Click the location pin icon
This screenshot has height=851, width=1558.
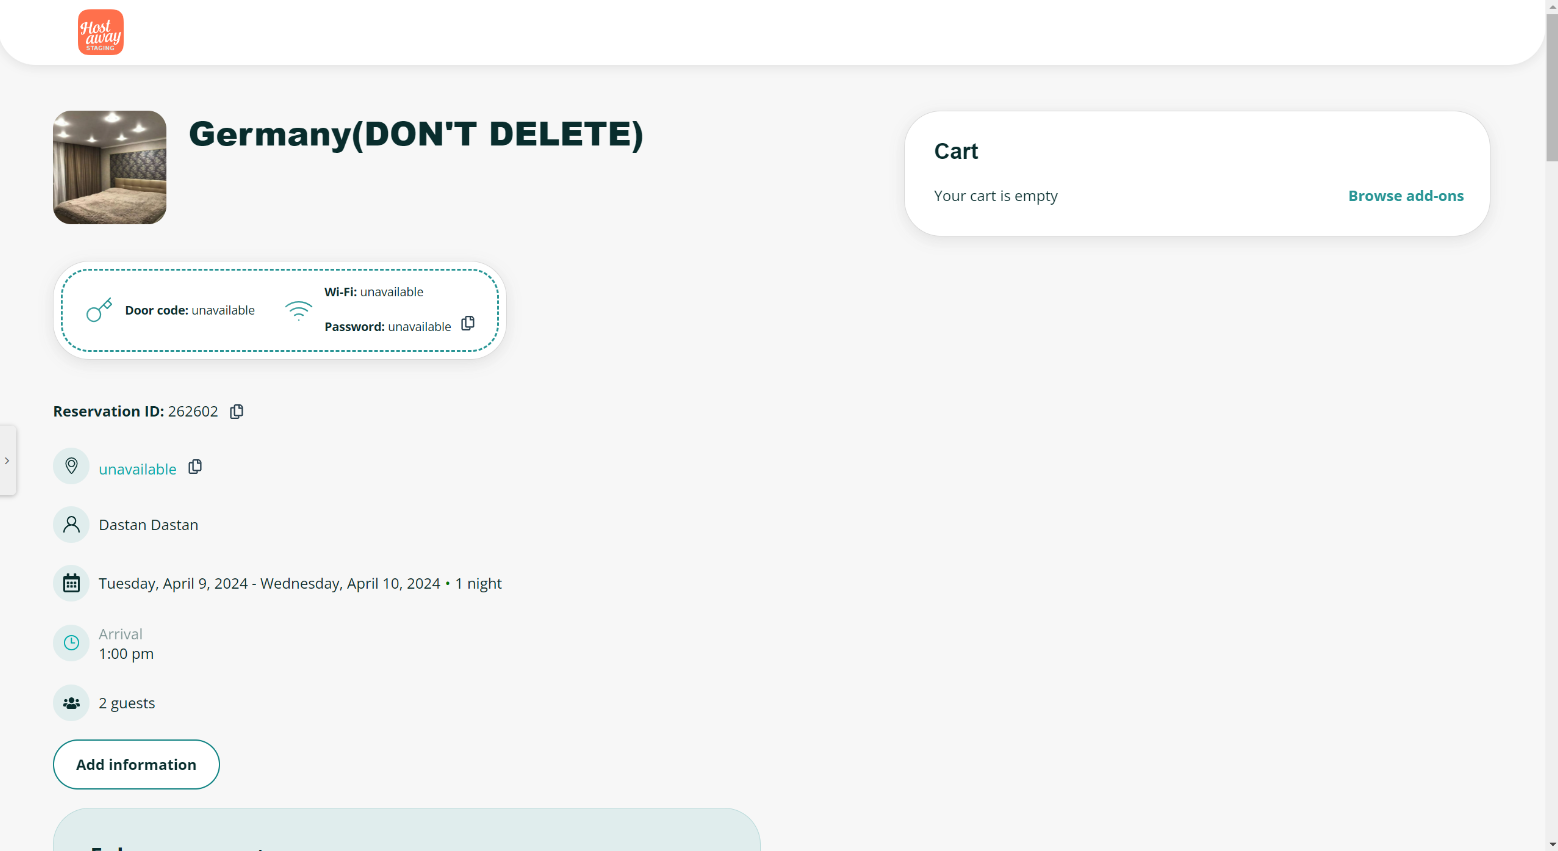pyautogui.click(x=71, y=467)
